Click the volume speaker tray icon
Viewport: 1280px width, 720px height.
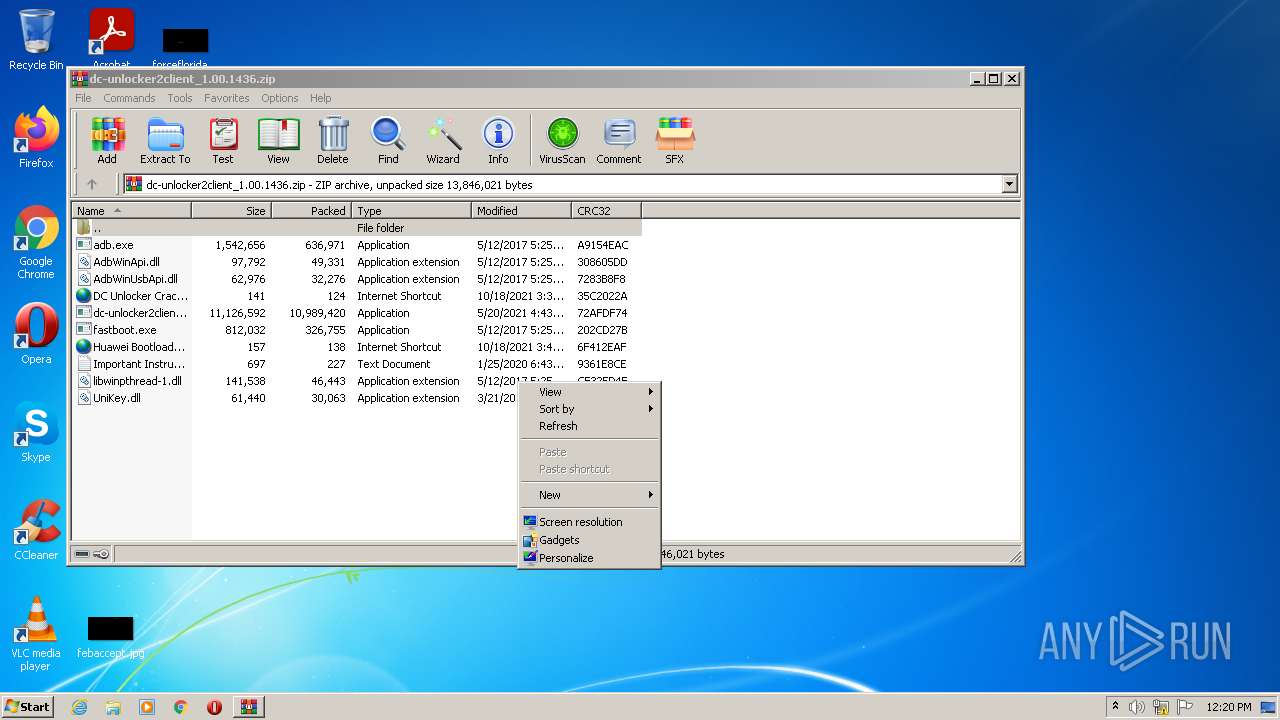point(1137,707)
